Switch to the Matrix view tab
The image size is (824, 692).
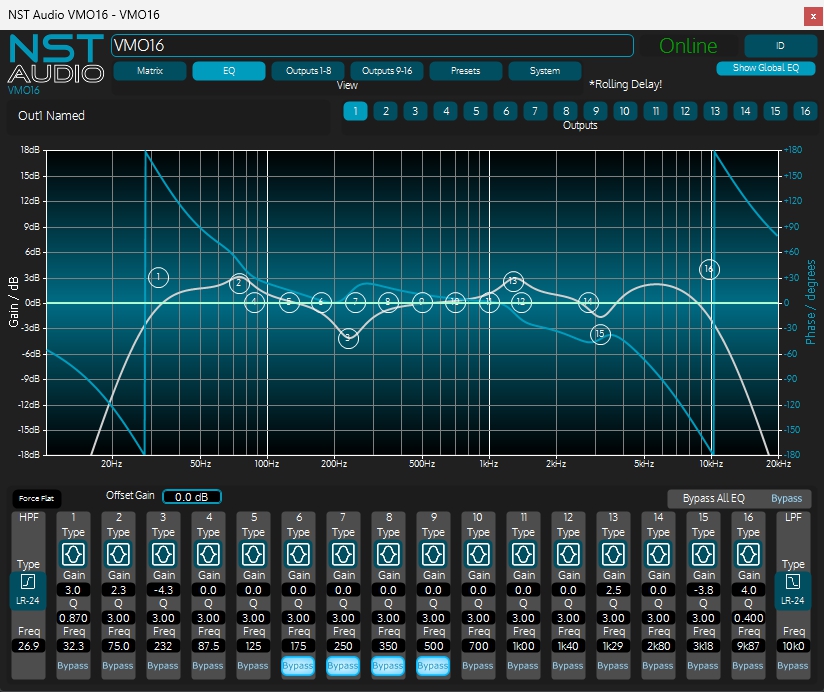coord(150,71)
